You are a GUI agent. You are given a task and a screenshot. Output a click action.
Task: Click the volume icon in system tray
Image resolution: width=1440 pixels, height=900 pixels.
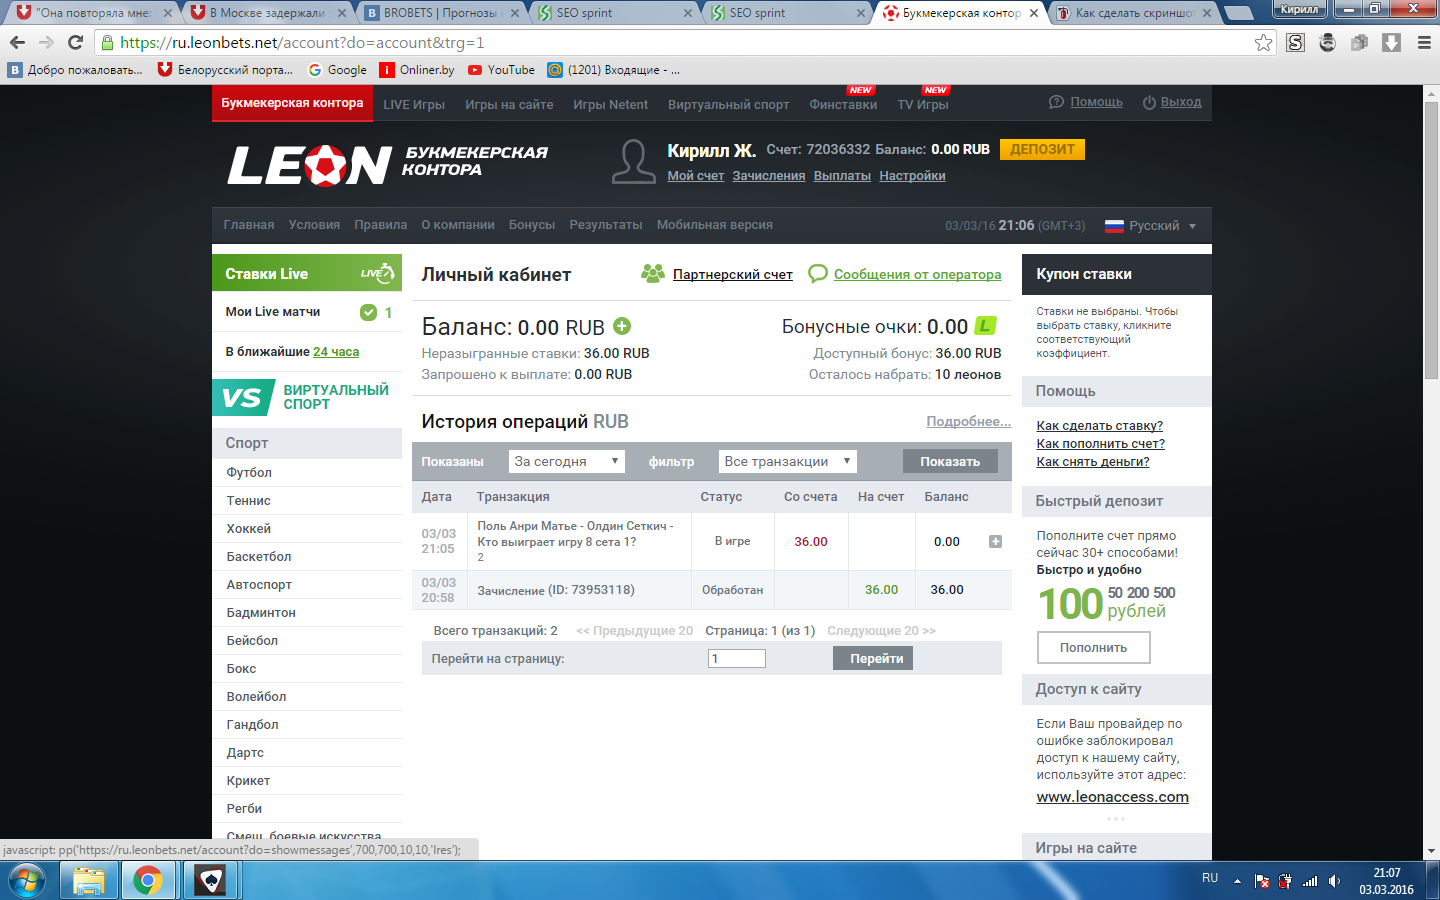(1334, 881)
